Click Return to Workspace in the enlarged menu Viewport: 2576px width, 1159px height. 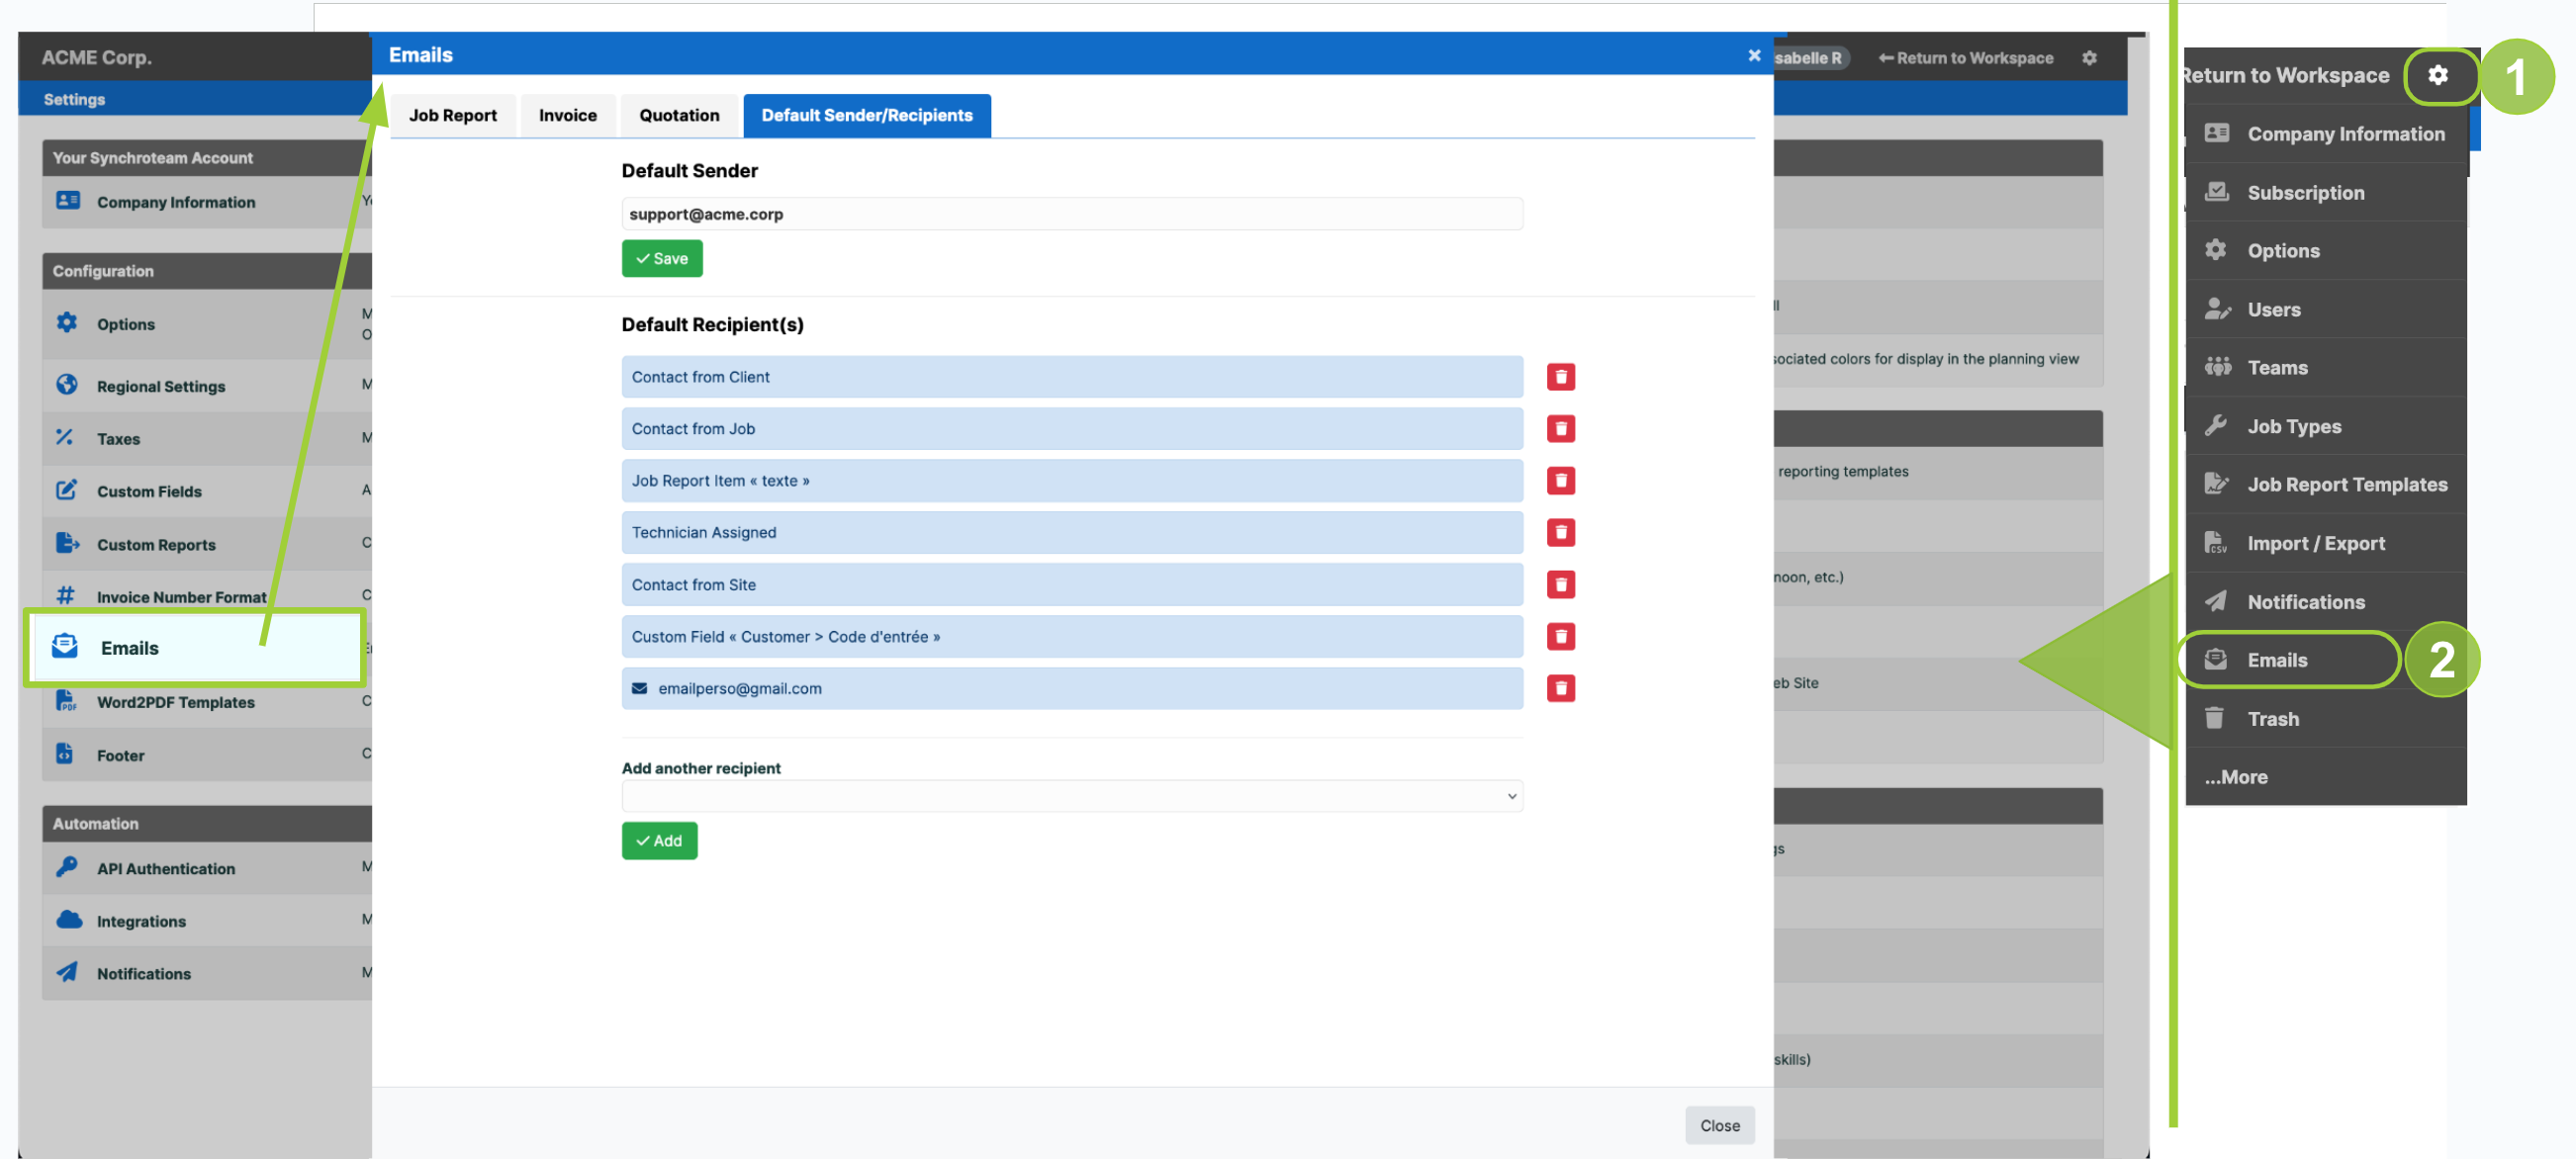pos(2286,75)
